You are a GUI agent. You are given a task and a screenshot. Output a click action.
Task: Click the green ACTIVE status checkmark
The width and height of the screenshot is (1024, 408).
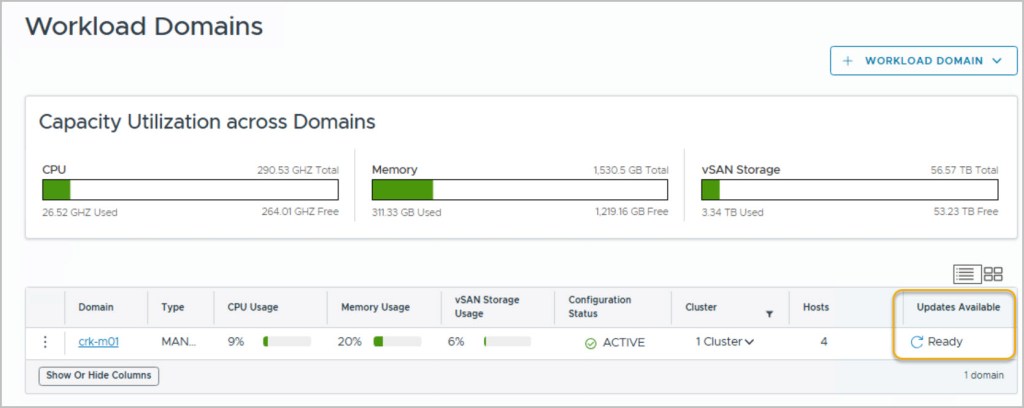click(x=590, y=343)
